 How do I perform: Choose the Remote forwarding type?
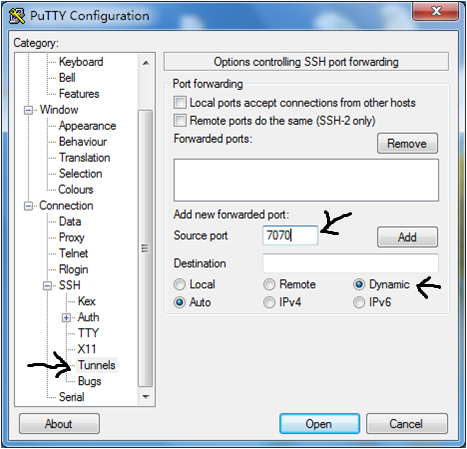coord(269,284)
